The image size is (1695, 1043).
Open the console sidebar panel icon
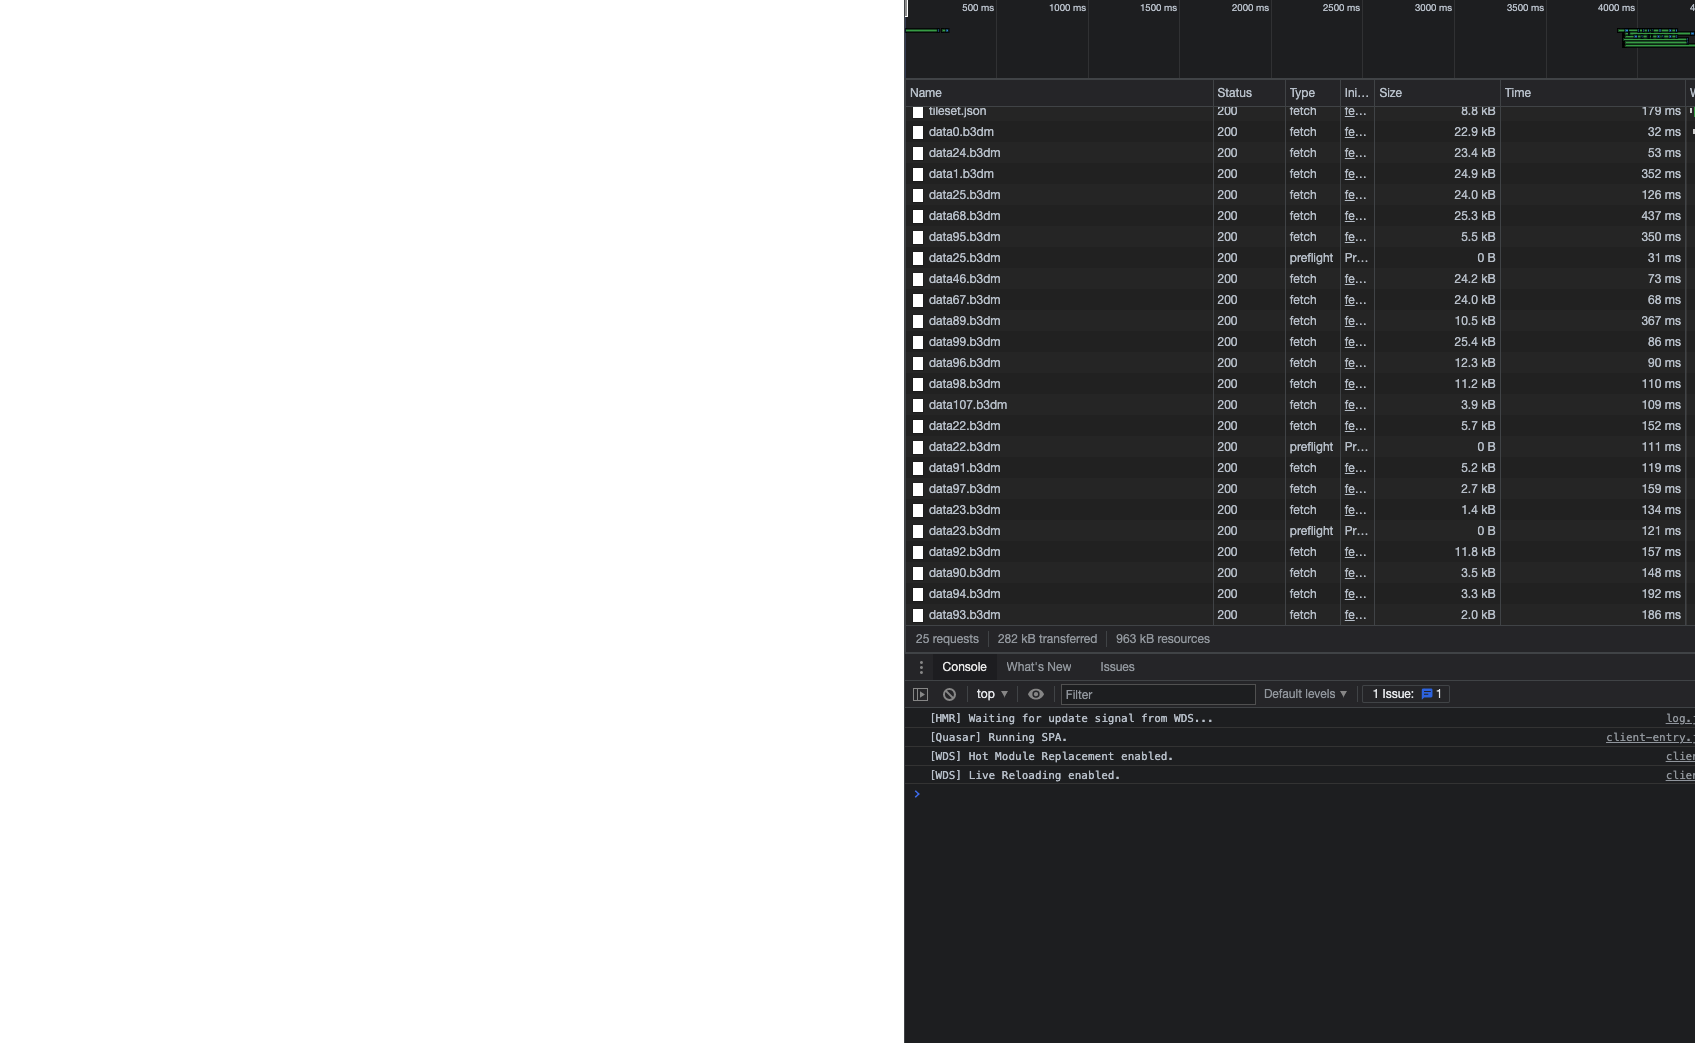pos(920,693)
